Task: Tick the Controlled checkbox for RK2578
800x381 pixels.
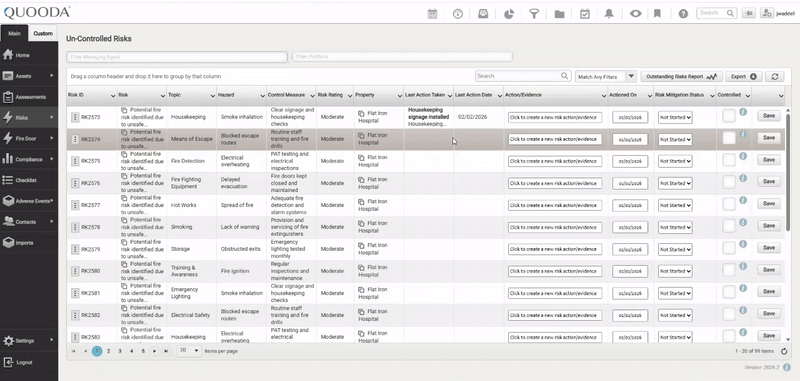Action: click(x=729, y=226)
